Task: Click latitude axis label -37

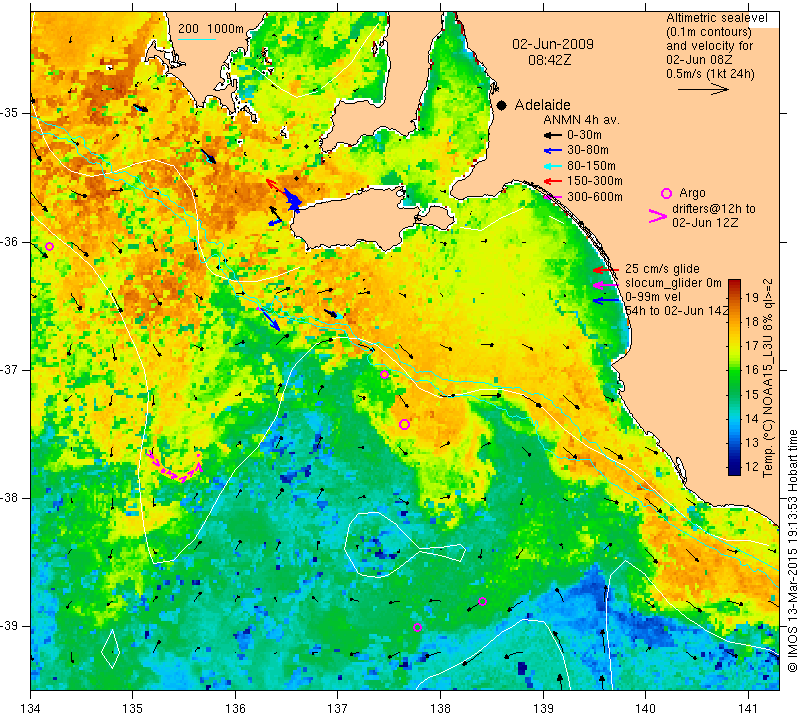Action: click(10, 369)
